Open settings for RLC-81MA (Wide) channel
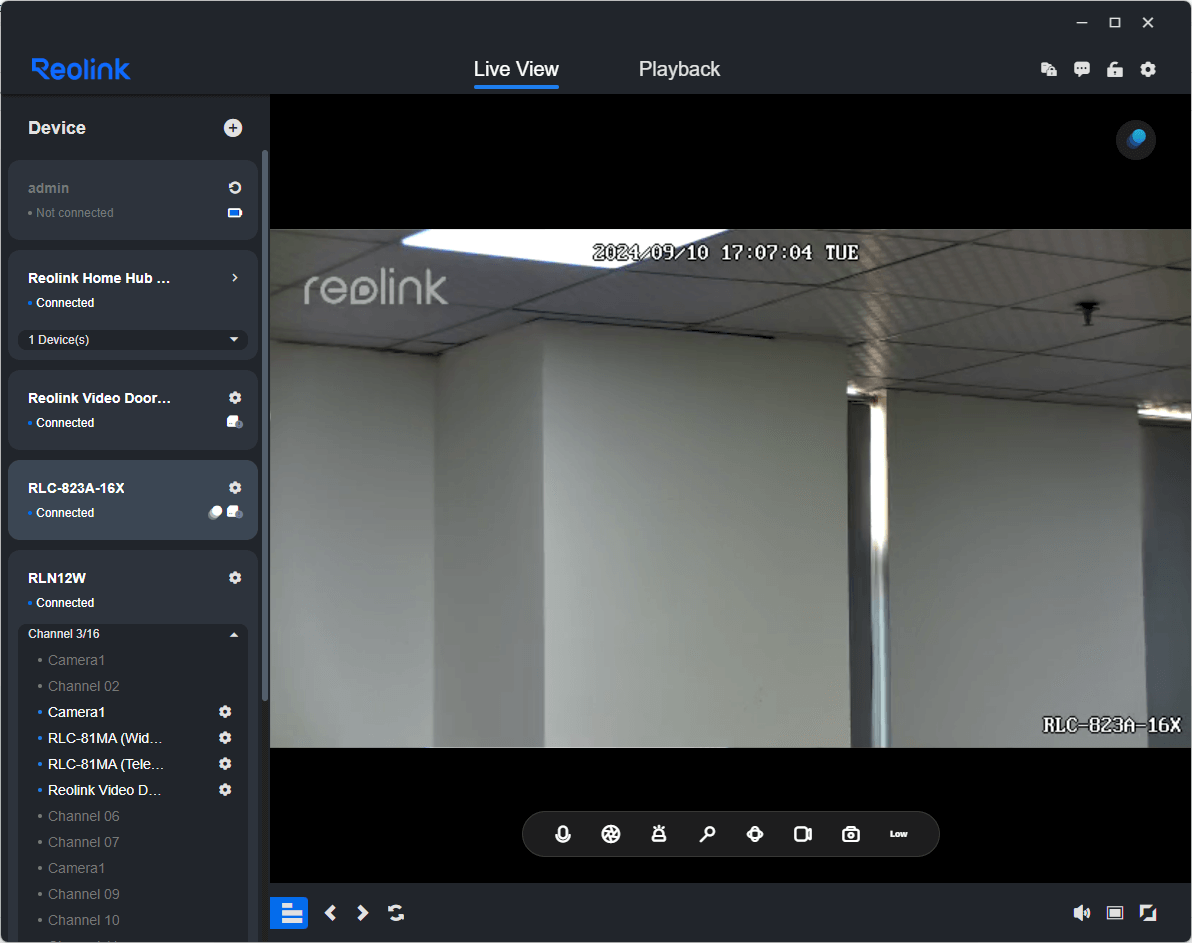1192x943 pixels. point(225,738)
